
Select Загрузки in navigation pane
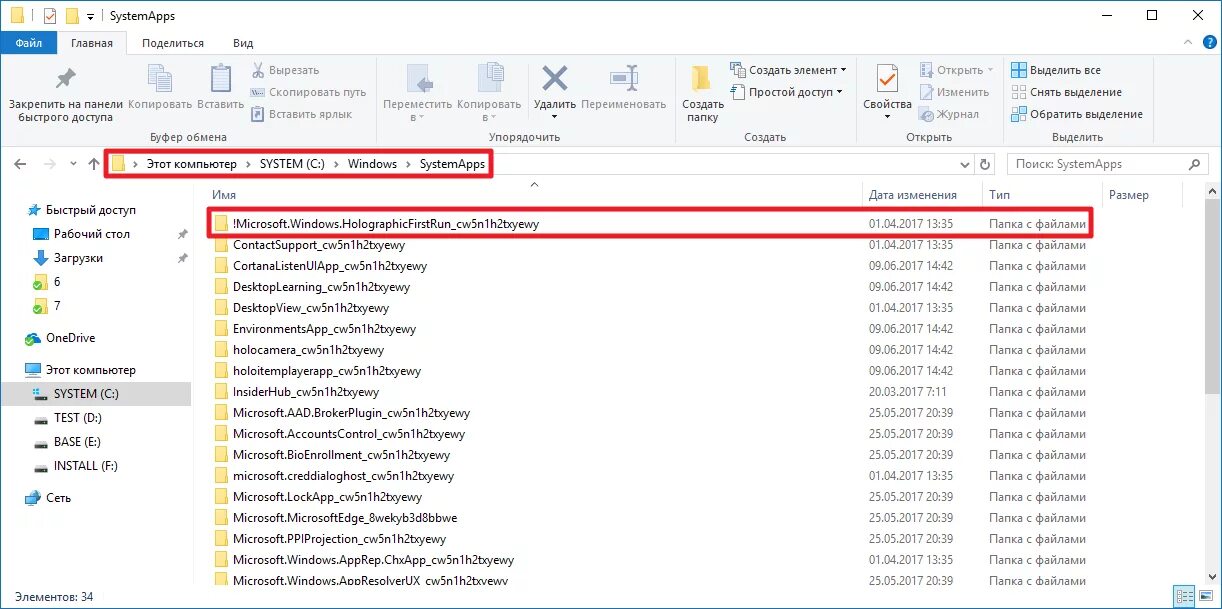(78, 258)
